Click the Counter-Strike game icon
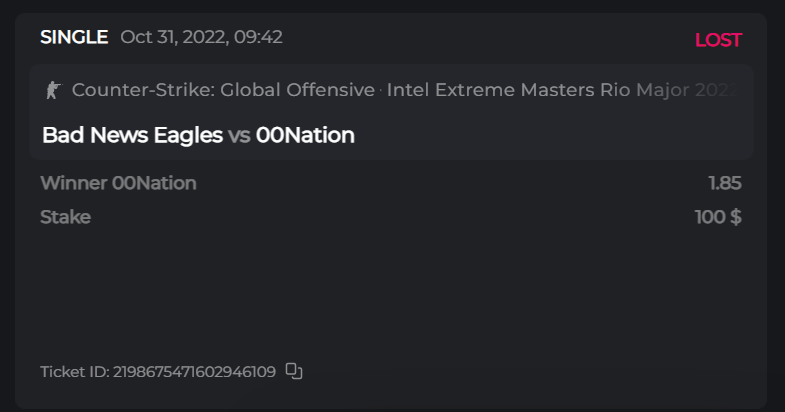The height and width of the screenshot is (412, 785). 53,90
